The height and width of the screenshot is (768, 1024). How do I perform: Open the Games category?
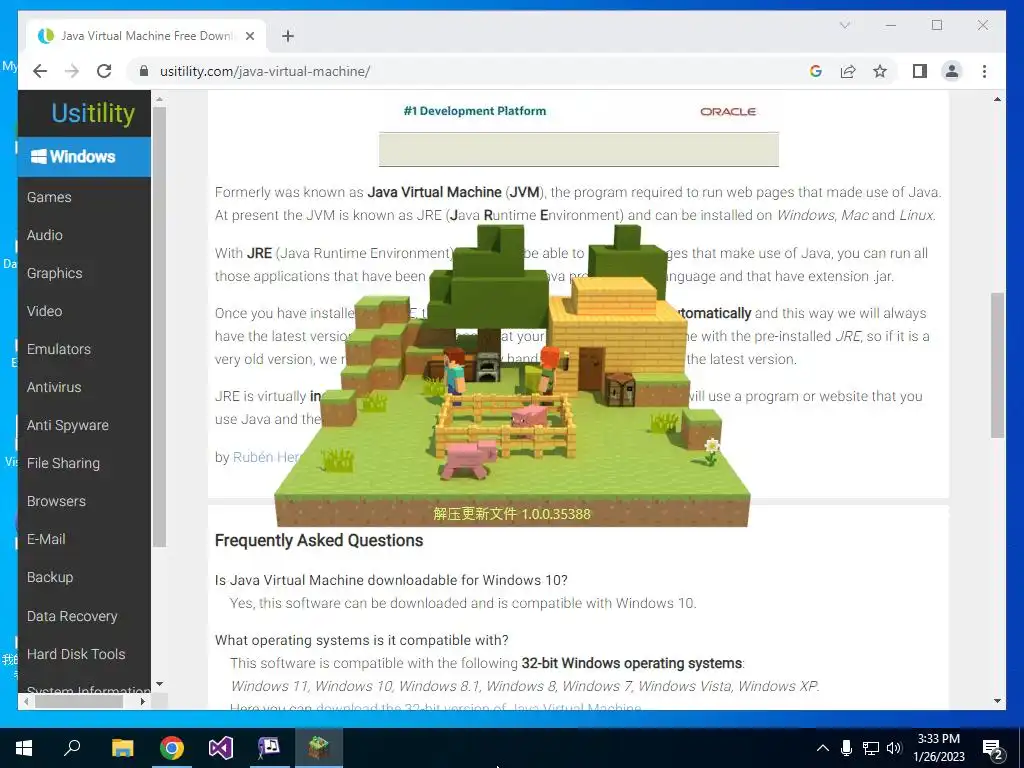[x=49, y=197]
